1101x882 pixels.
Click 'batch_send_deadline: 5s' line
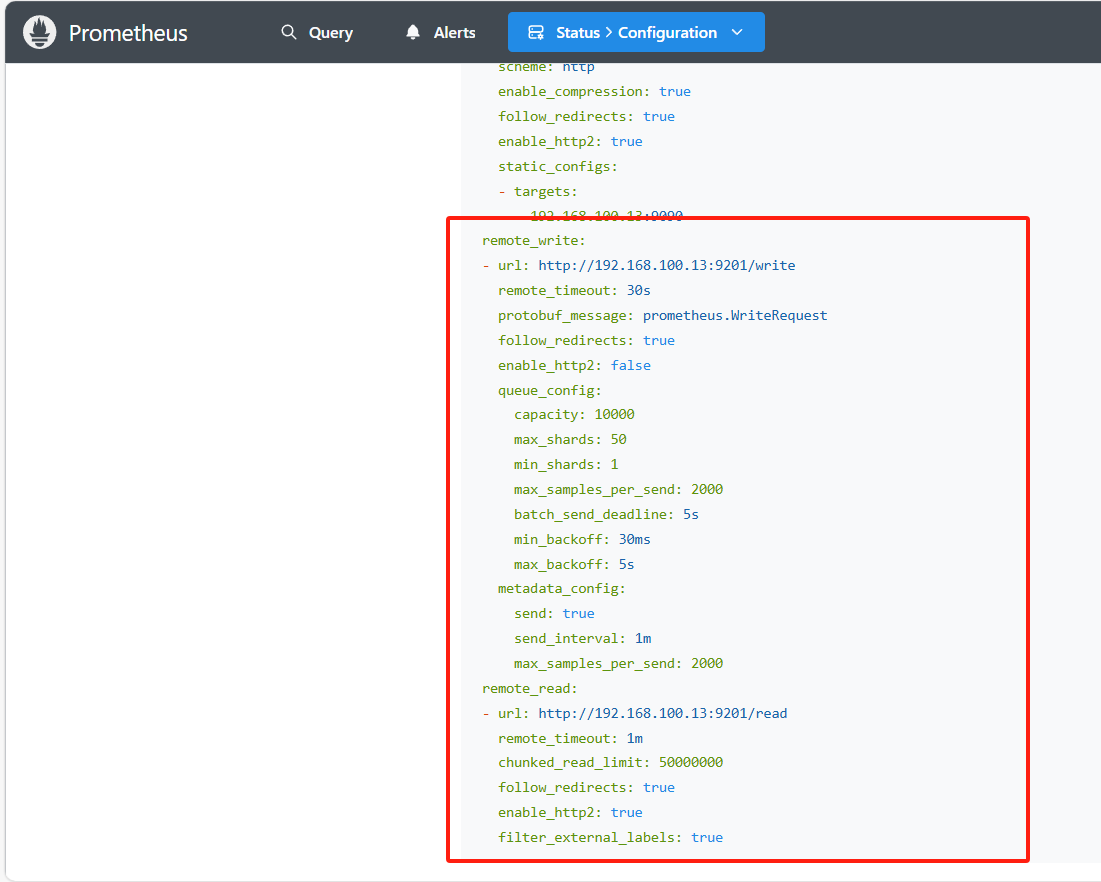[x=606, y=515]
